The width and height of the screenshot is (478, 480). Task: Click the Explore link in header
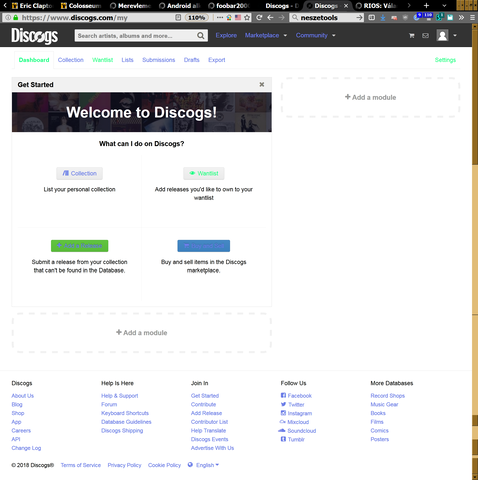click(x=226, y=35)
